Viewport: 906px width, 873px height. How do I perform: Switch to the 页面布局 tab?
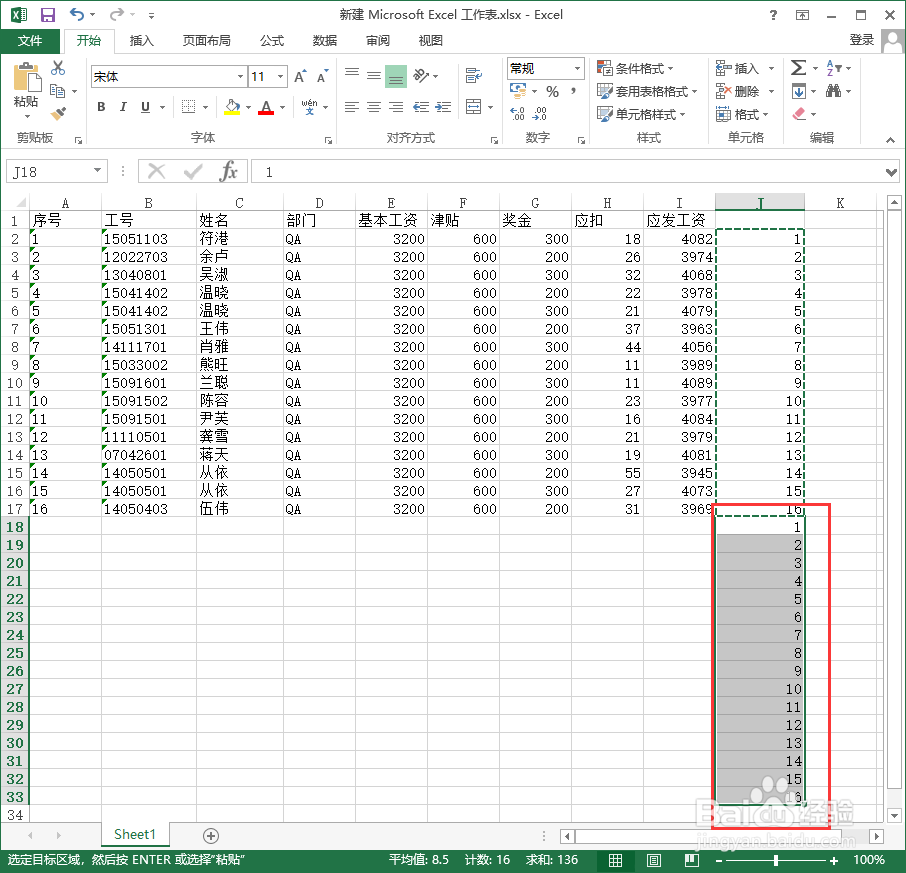tap(206, 40)
